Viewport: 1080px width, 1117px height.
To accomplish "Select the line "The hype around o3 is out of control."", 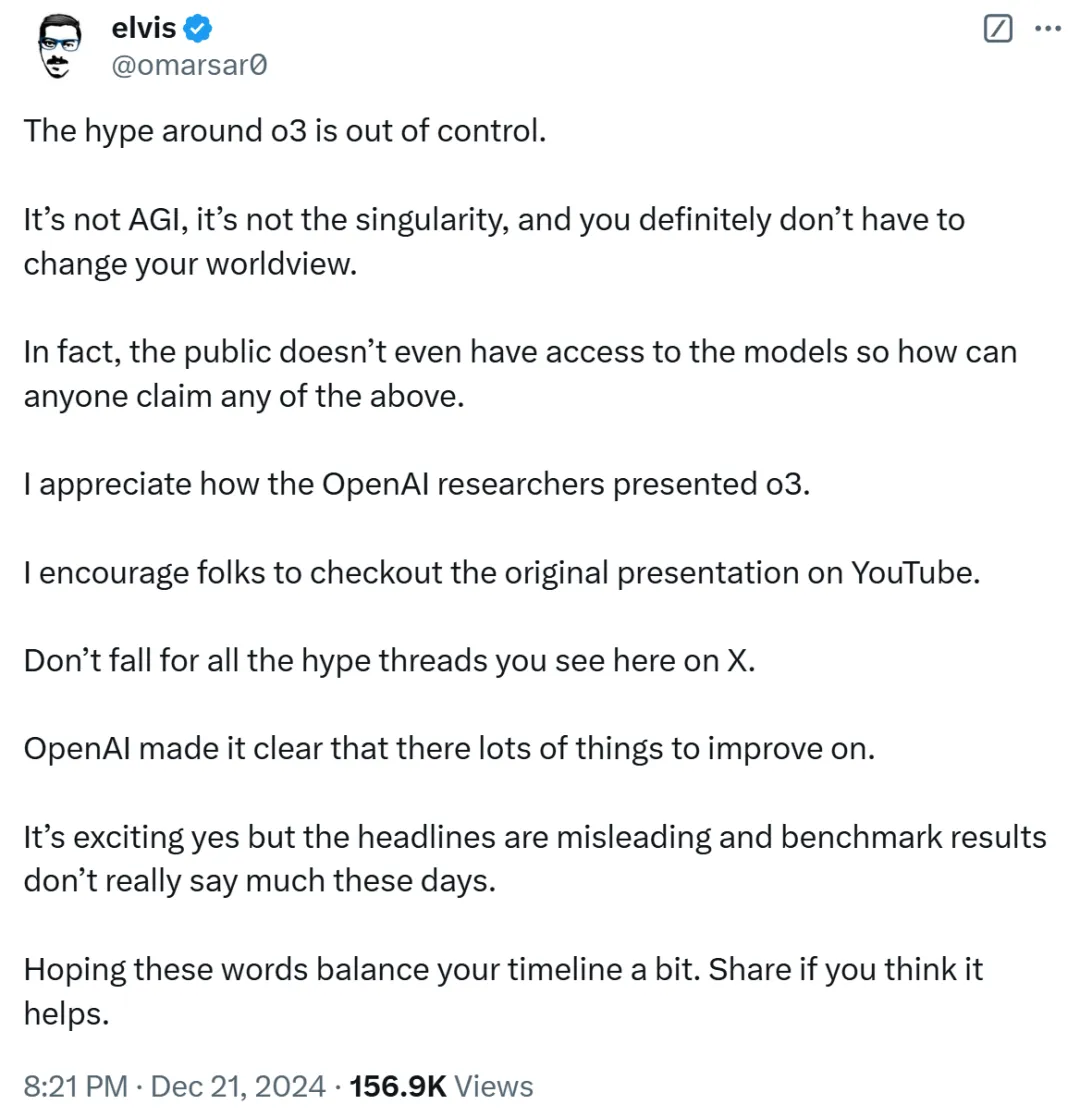I will coord(285,131).
